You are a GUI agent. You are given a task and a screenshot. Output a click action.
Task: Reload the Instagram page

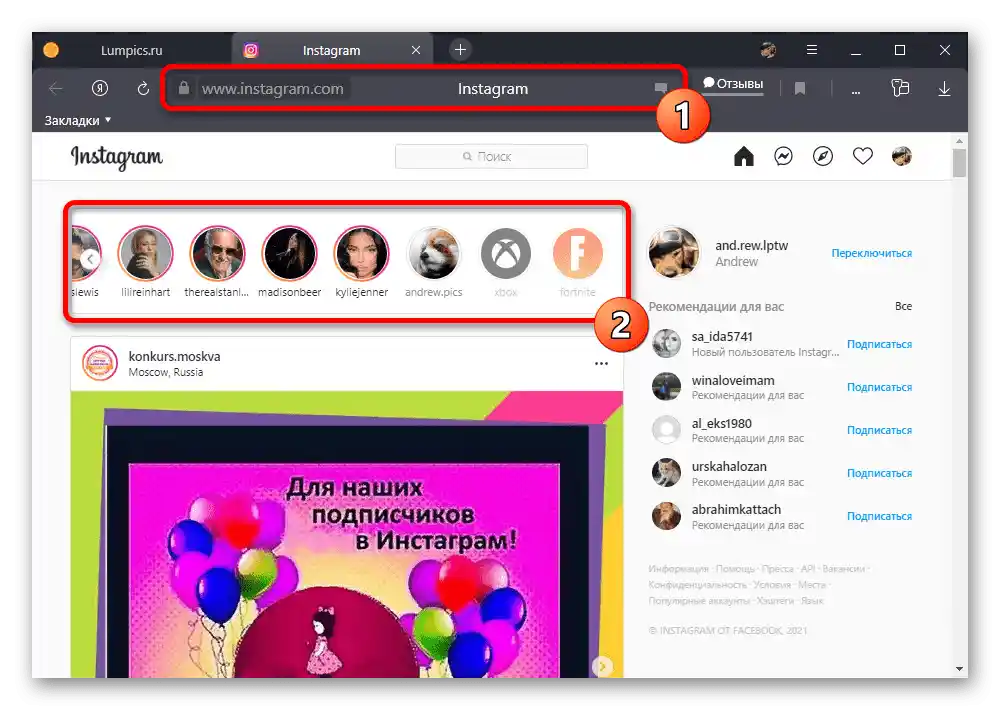(143, 88)
